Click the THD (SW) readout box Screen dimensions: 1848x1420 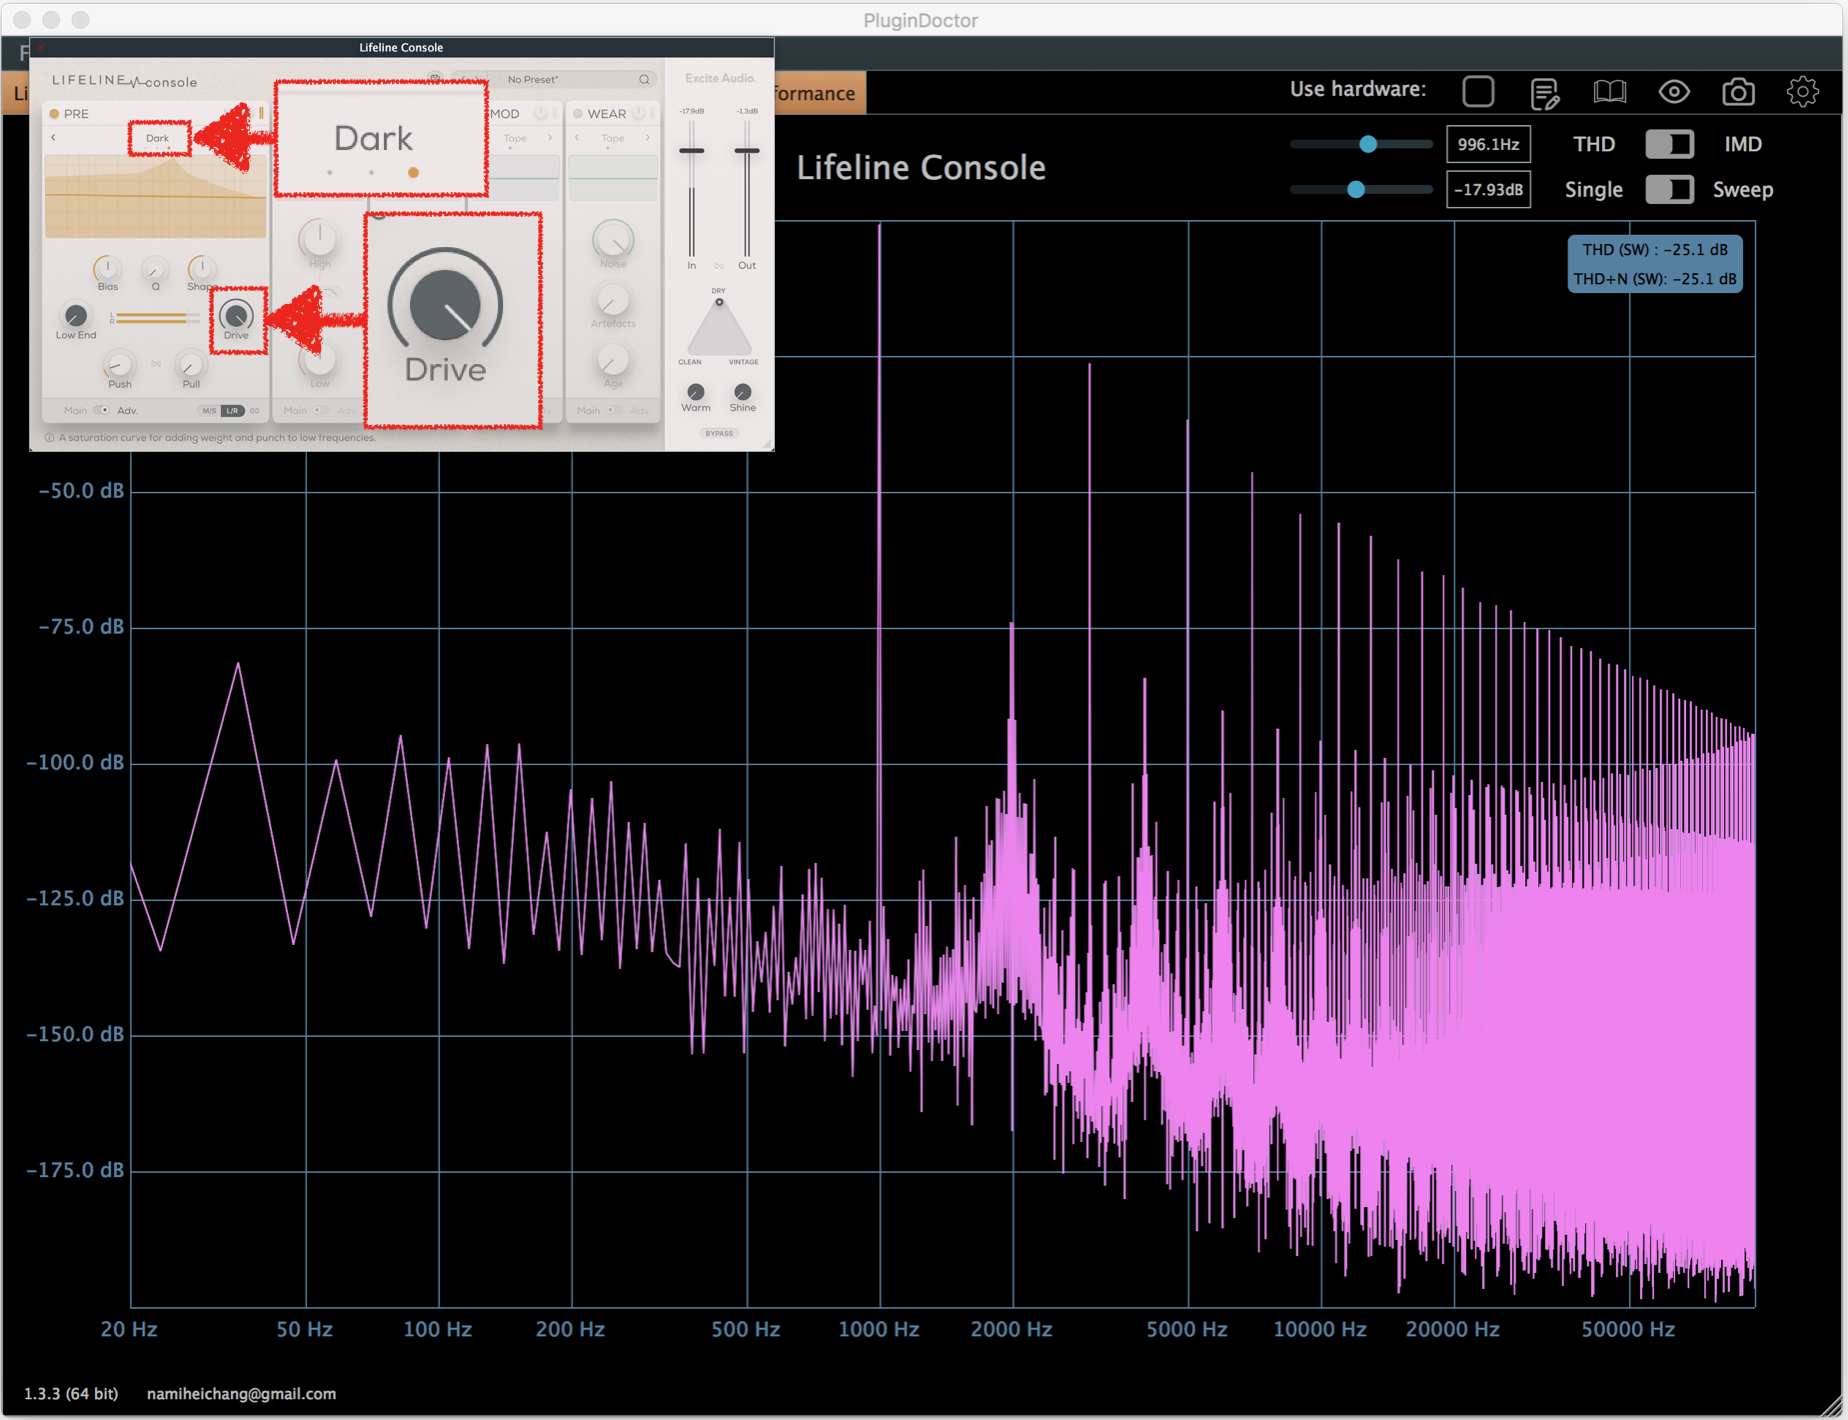tap(1655, 264)
